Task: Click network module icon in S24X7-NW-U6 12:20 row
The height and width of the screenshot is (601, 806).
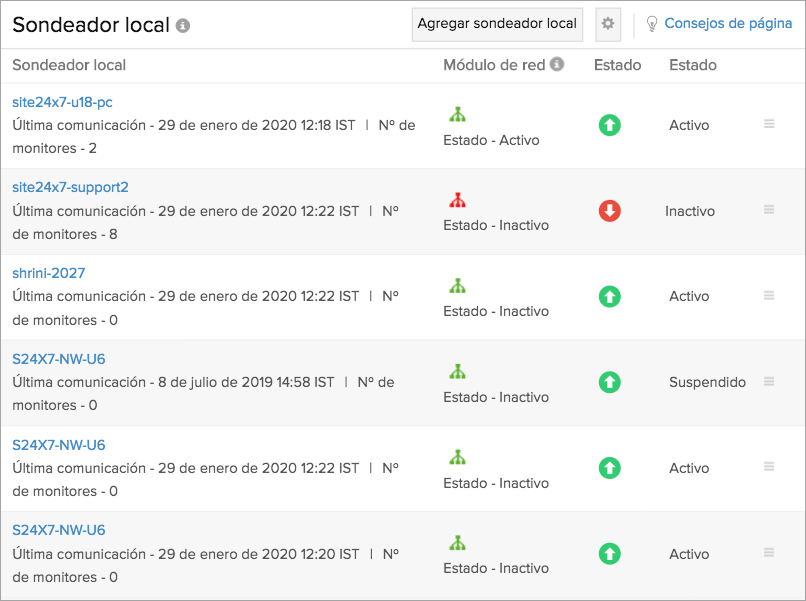Action: pos(457,543)
